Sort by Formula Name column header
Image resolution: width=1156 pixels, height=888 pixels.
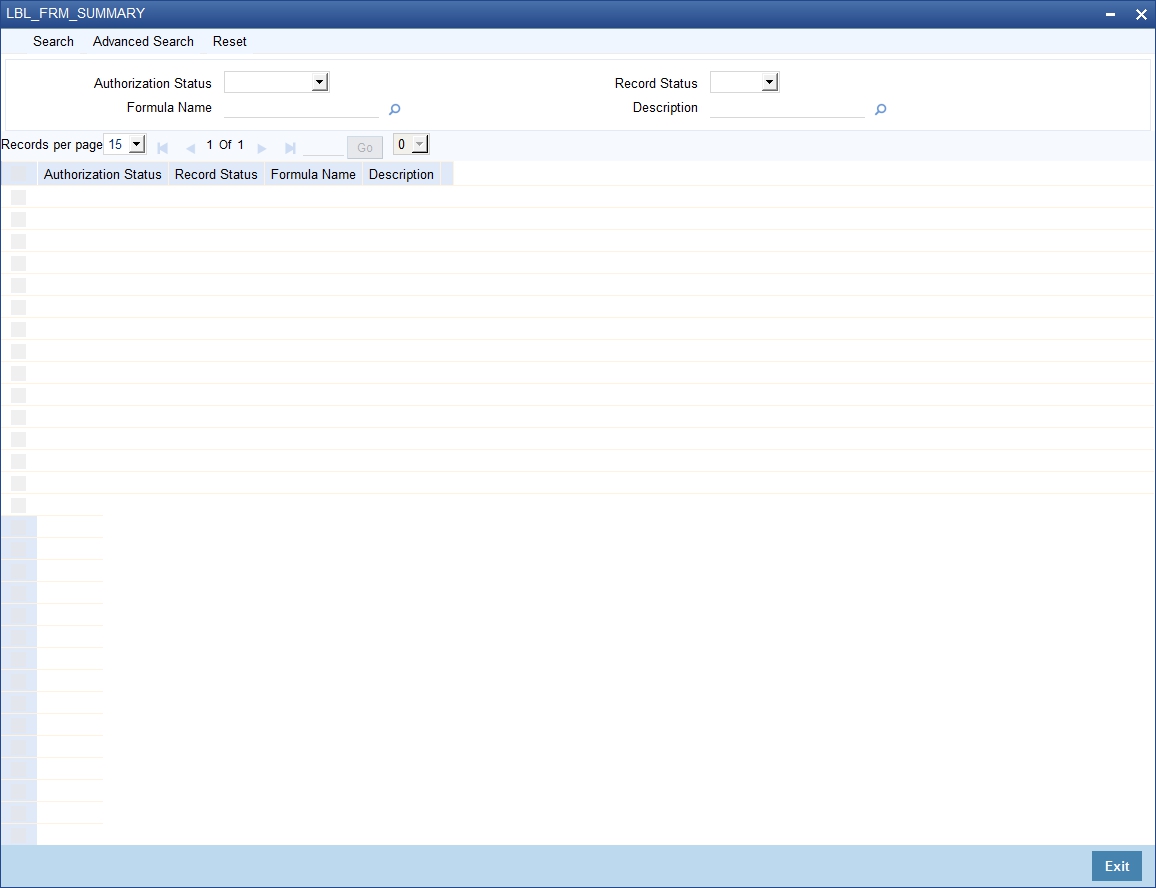coord(313,174)
